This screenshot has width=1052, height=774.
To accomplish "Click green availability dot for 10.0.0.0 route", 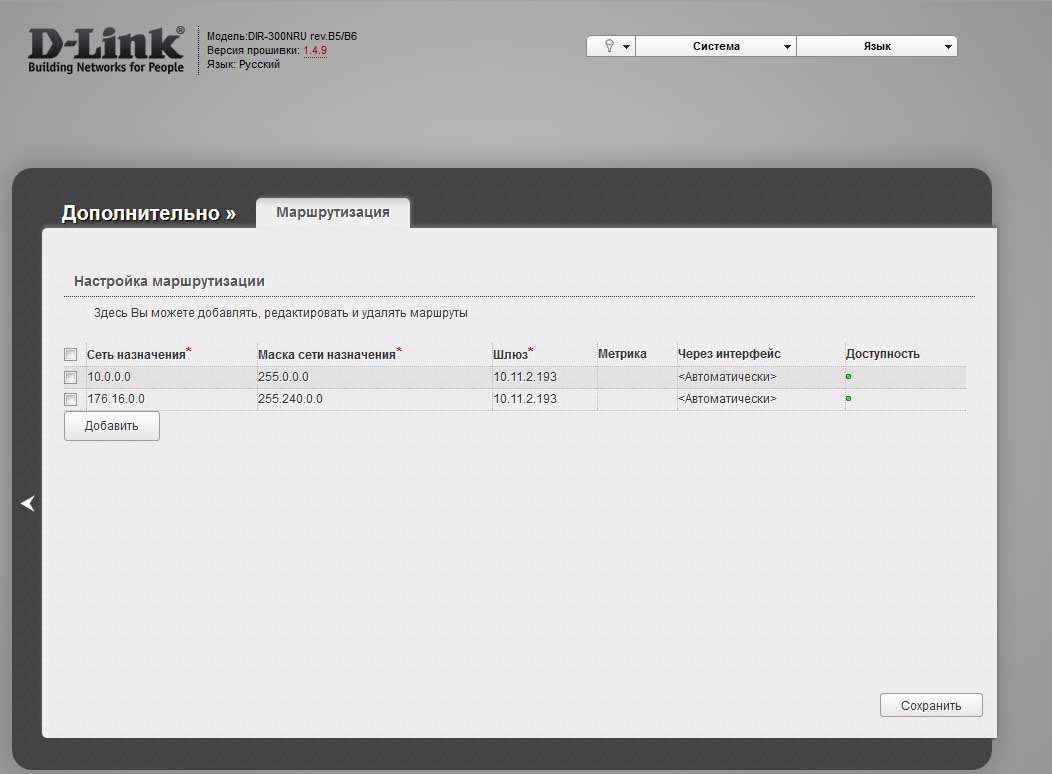I will [849, 377].
